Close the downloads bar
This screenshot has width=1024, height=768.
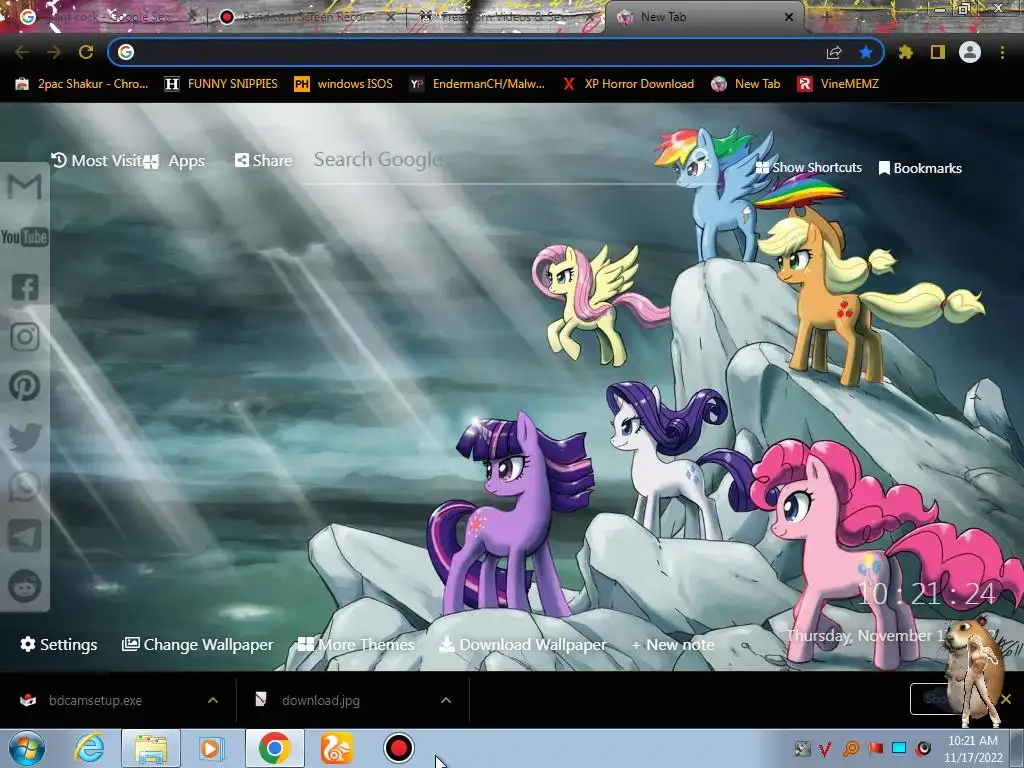click(1006, 699)
